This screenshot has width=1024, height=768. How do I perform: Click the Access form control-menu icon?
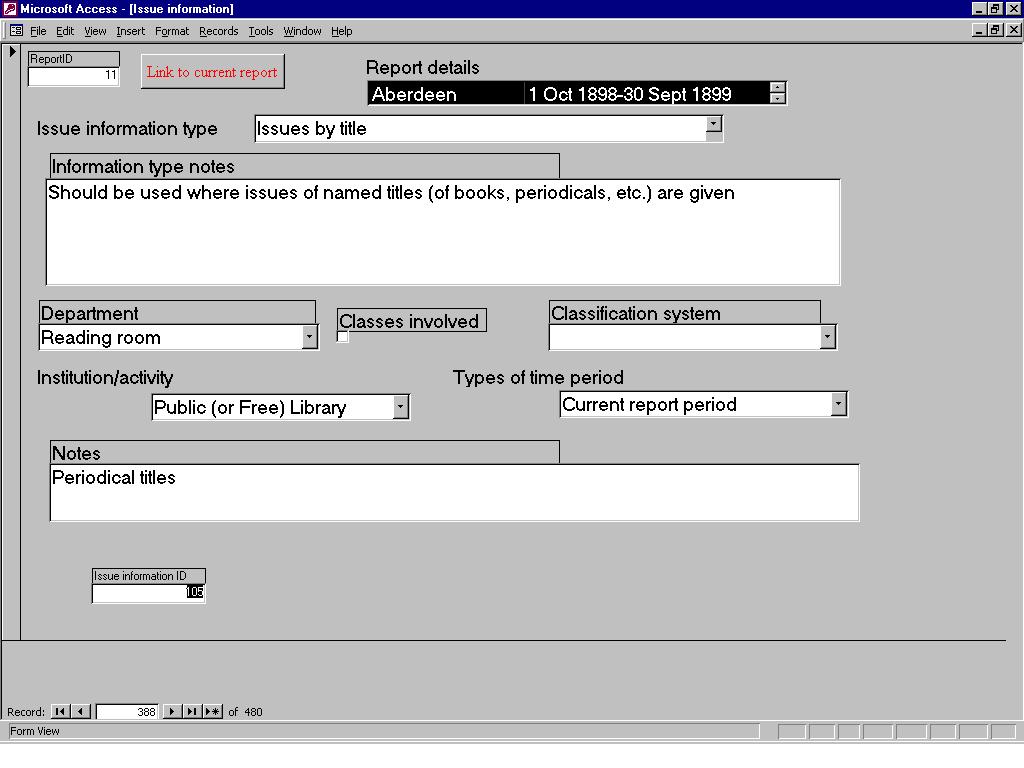16,31
